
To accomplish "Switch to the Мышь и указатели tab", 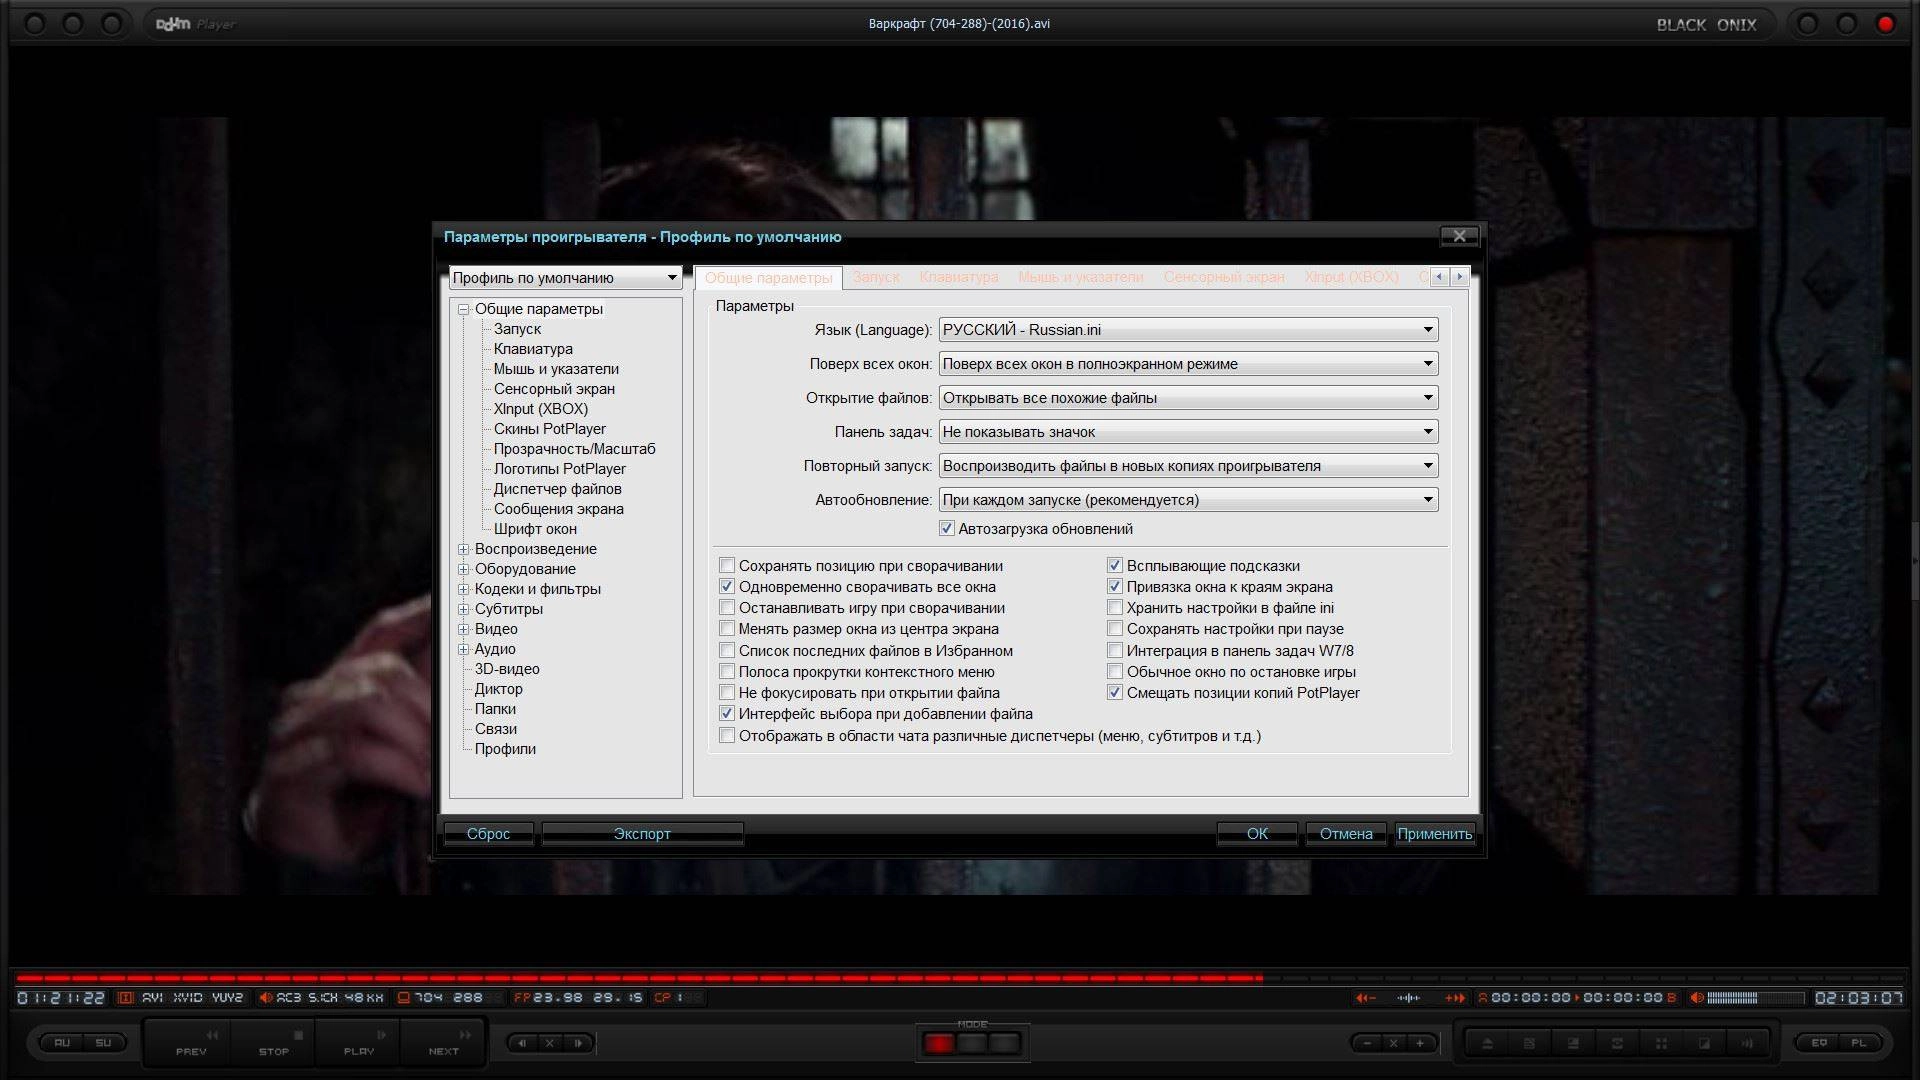I will click(x=1080, y=277).
